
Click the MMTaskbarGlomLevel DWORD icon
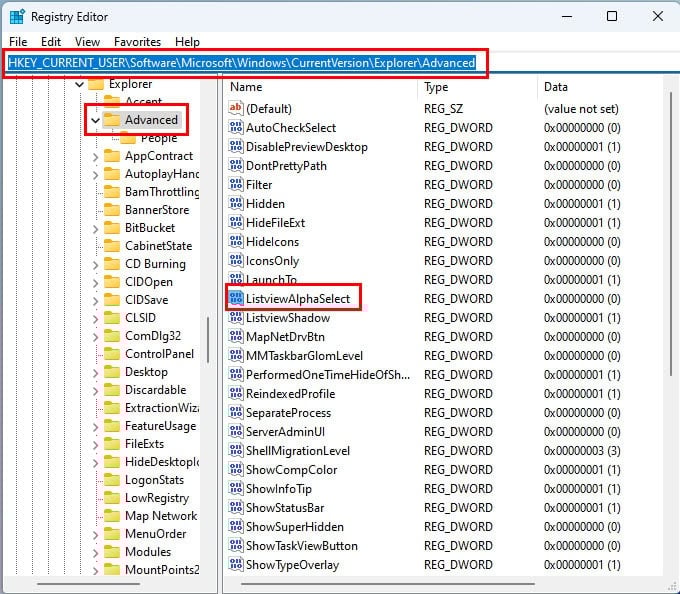coord(236,356)
